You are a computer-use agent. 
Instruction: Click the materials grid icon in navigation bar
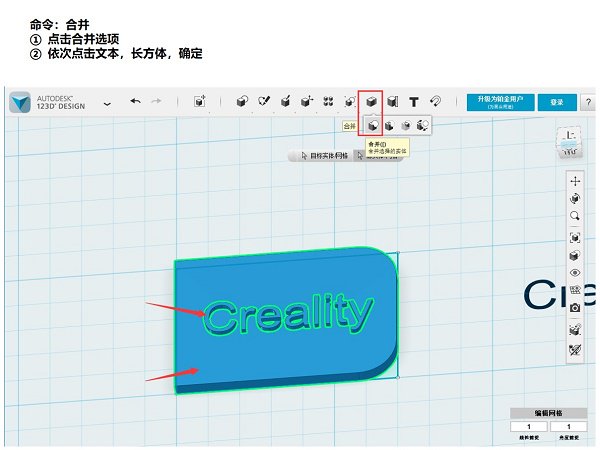(x=575, y=290)
